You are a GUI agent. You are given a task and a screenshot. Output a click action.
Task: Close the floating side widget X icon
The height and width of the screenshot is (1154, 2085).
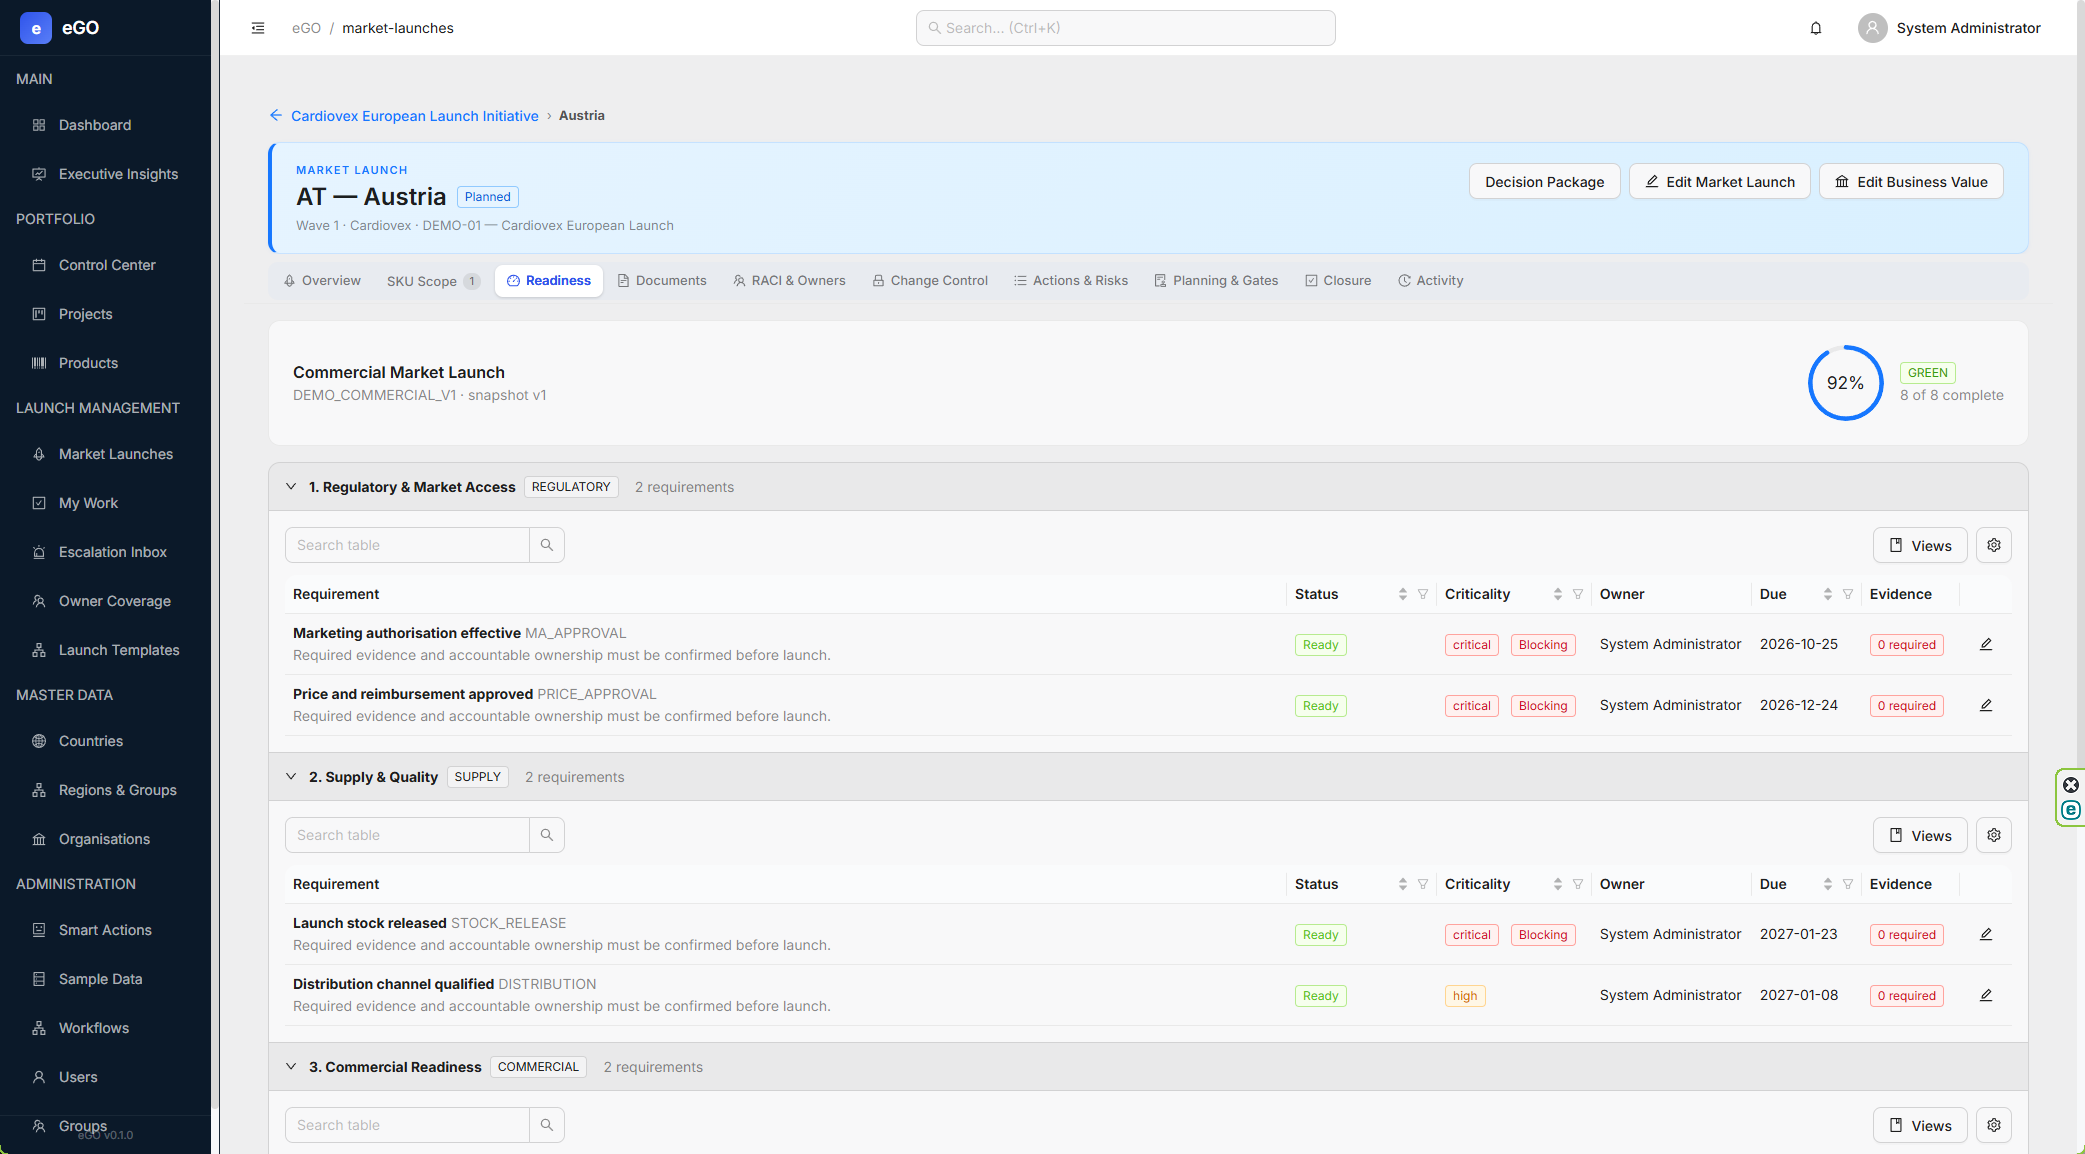[x=2071, y=785]
